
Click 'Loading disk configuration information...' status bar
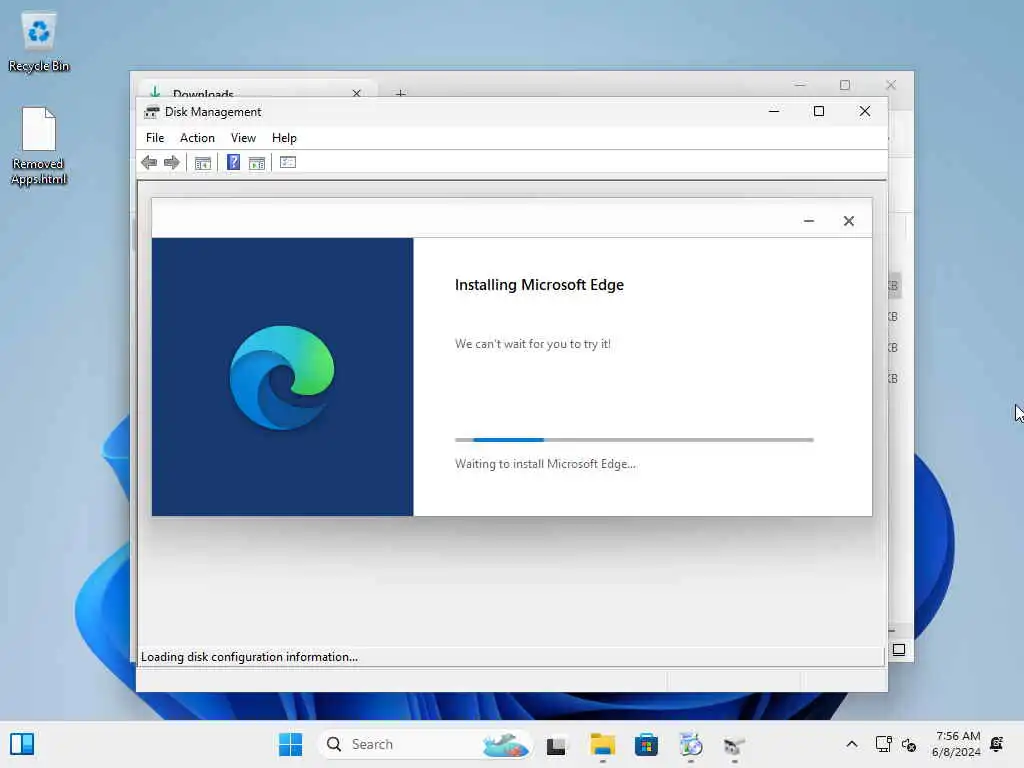(512, 657)
